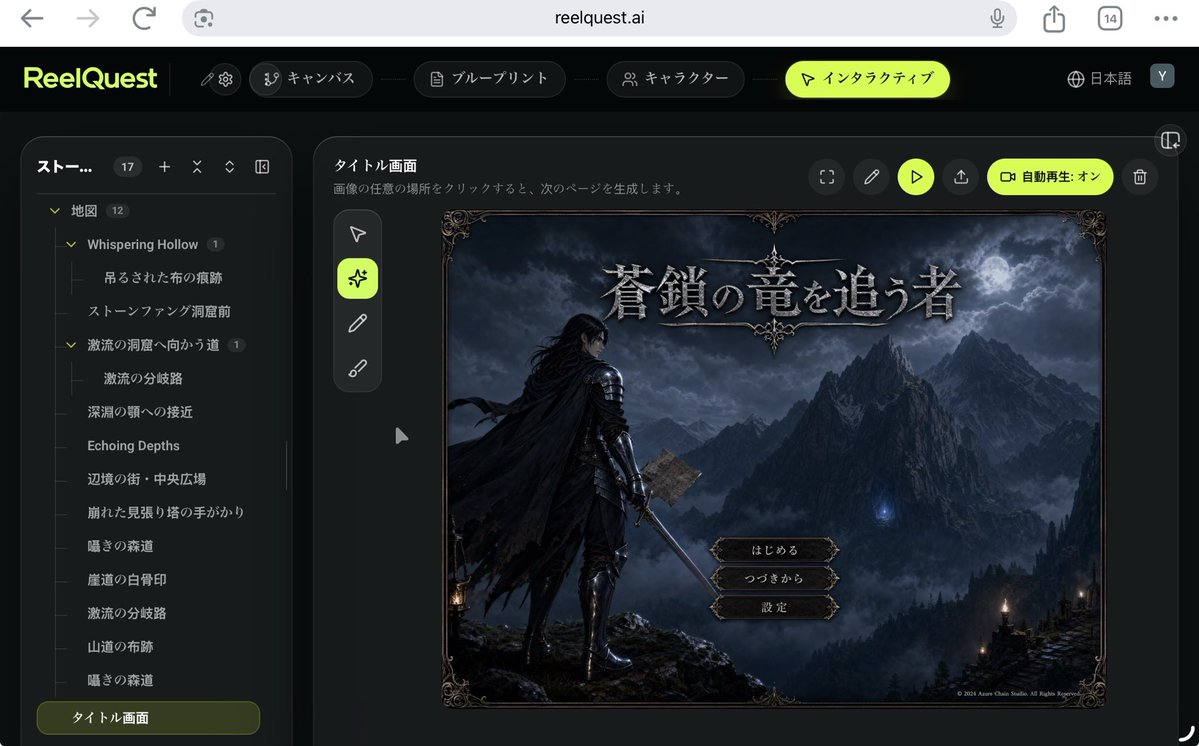The width and height of the screenshot is (1199, 746).
Task: Click the sidebar vertical scrollbar
Action: [287, 465]
